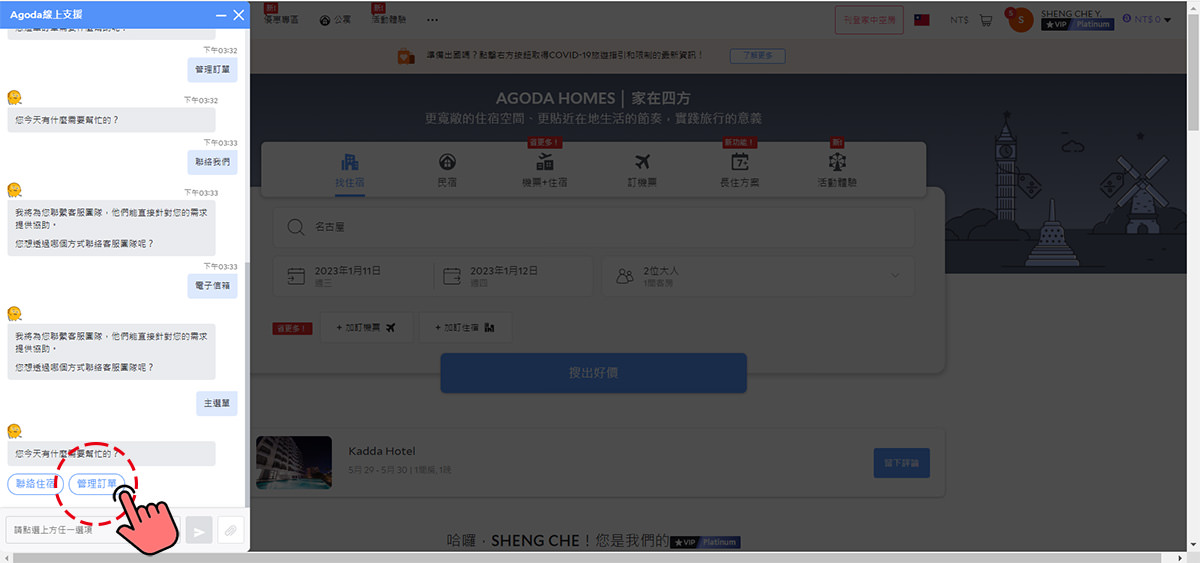Screen dimensions: 1200x563
Task: Click the 電子信箱 sent message bubble
Action: 212,285
